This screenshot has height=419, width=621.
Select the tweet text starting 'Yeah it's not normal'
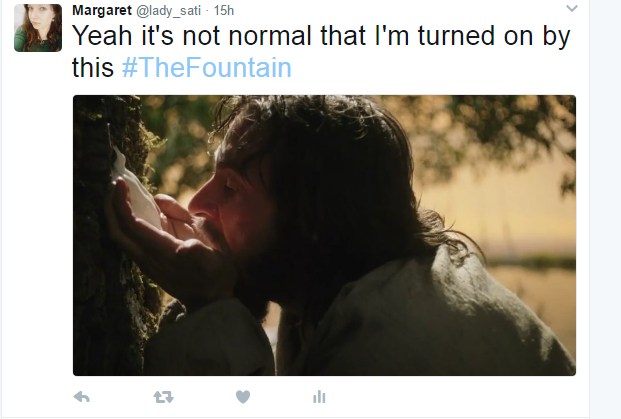tap(321, 51)
